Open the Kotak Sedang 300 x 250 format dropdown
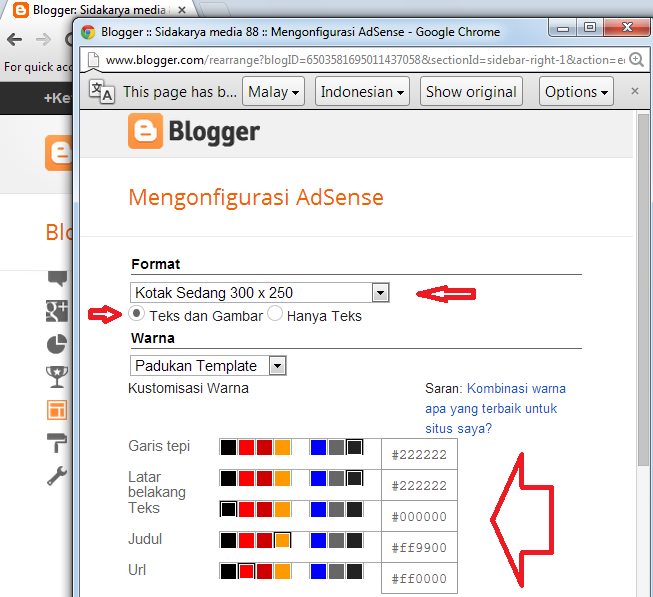The height and width of the screenshot is (597, 653). point(259,293)
